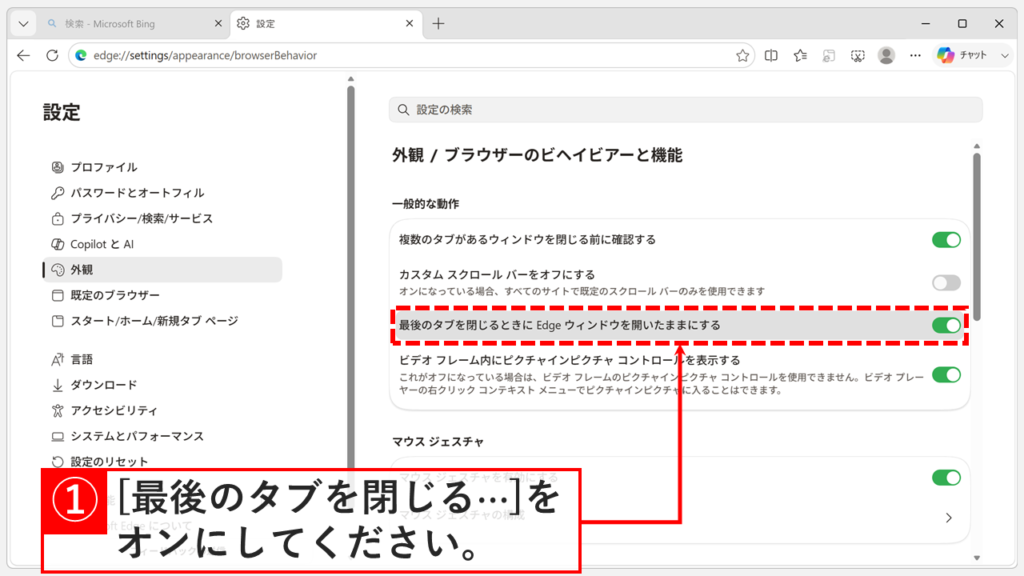Click the sidebar vertical scrollbar

tap(351, 278)
